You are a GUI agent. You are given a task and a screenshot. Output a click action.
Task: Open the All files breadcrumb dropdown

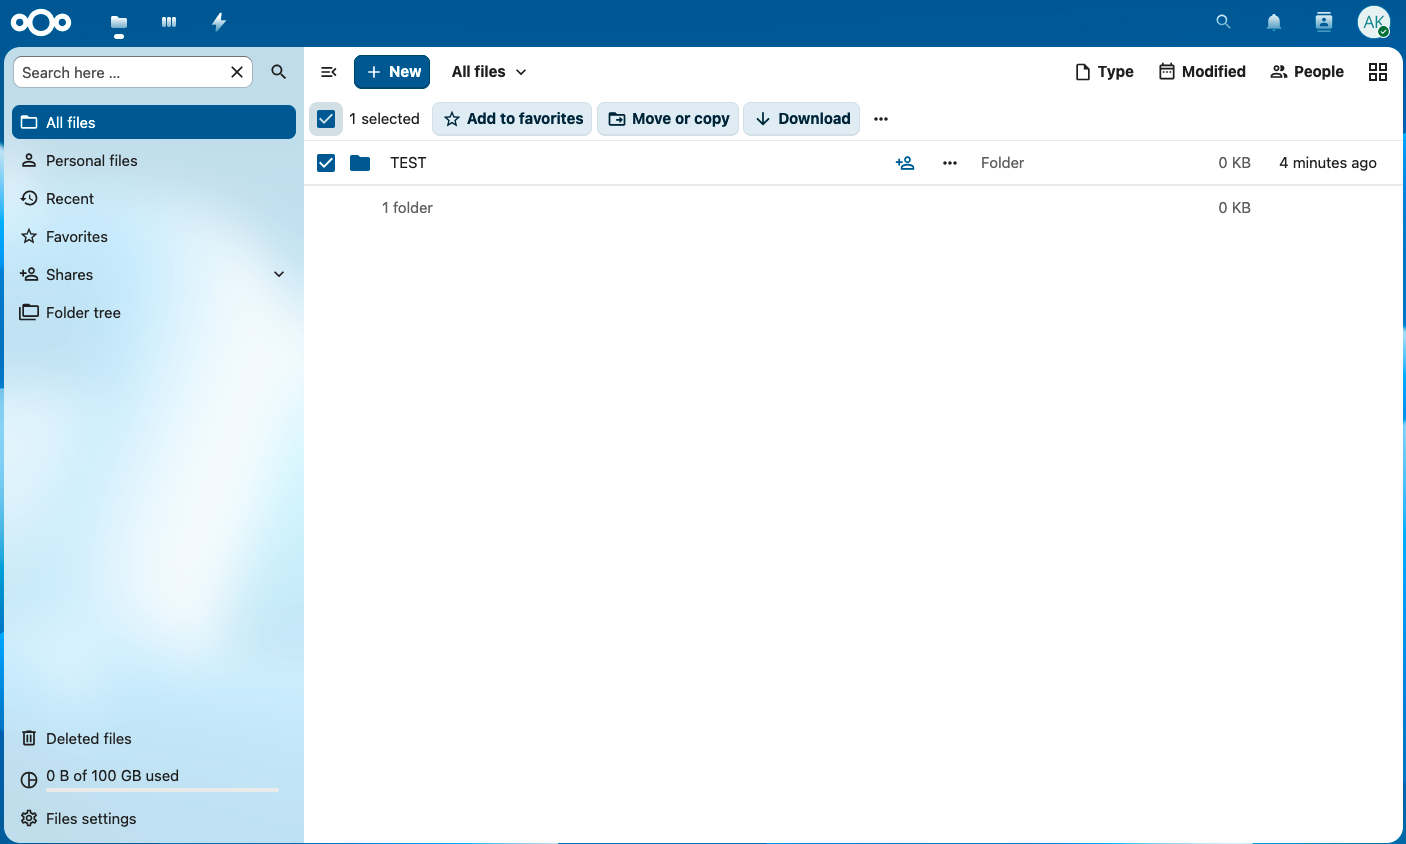[x=489, y=72]
